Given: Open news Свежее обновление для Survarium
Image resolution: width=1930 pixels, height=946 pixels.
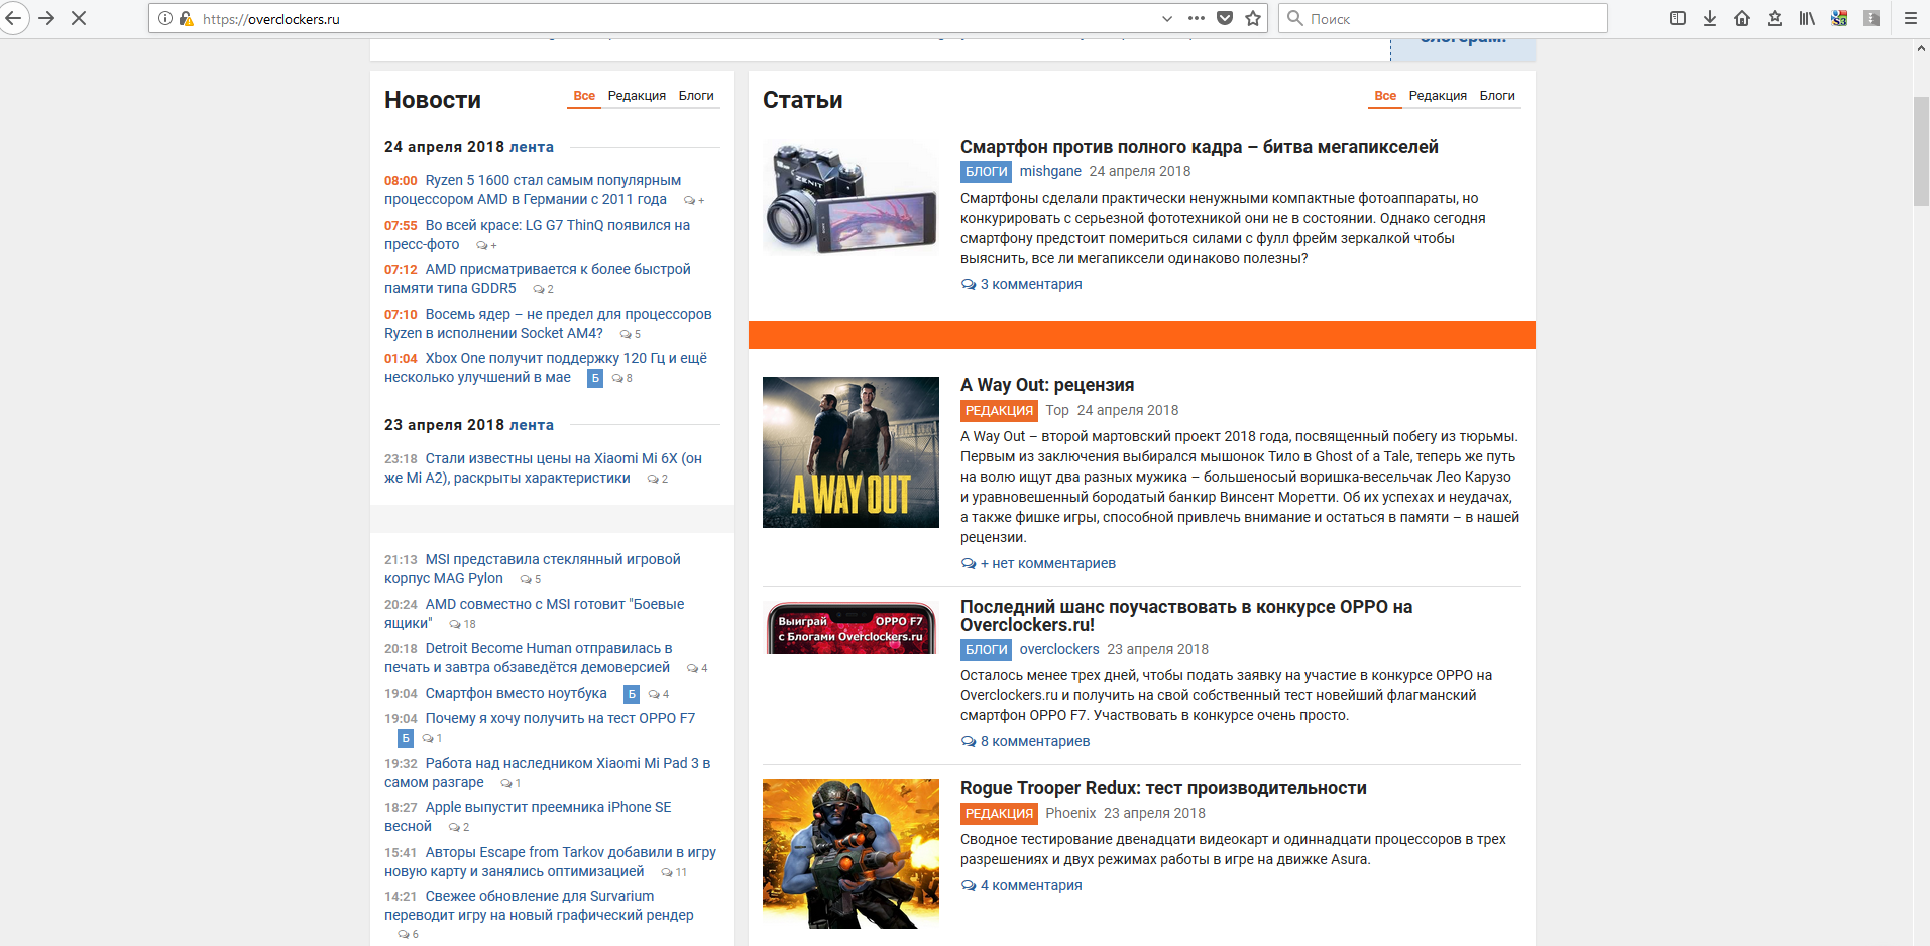Looking at the screenshot, I should (x=539, y=906).
